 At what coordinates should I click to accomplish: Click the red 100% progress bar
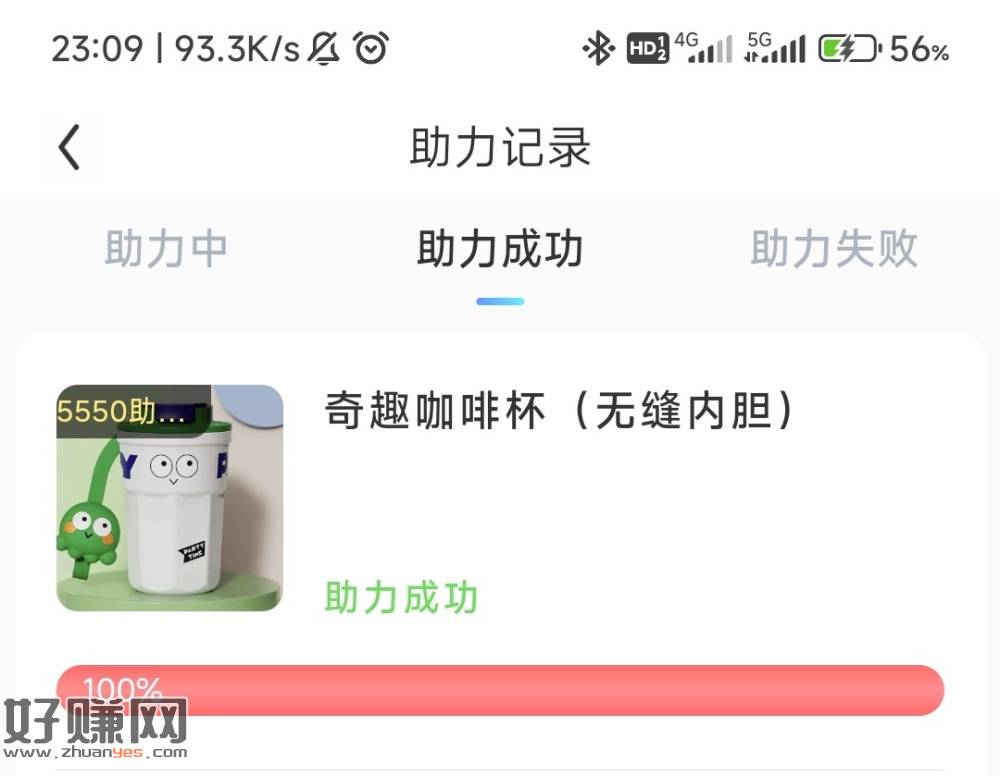tap(500, 690)
